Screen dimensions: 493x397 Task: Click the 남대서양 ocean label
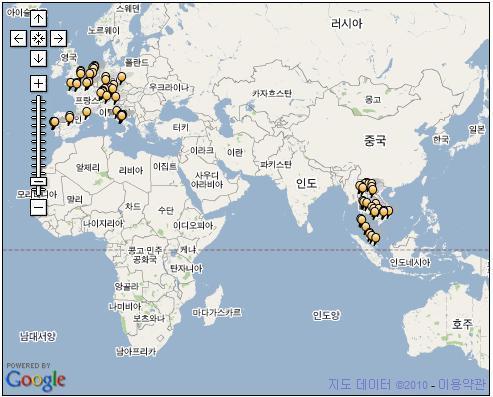(x=38, y=336)
